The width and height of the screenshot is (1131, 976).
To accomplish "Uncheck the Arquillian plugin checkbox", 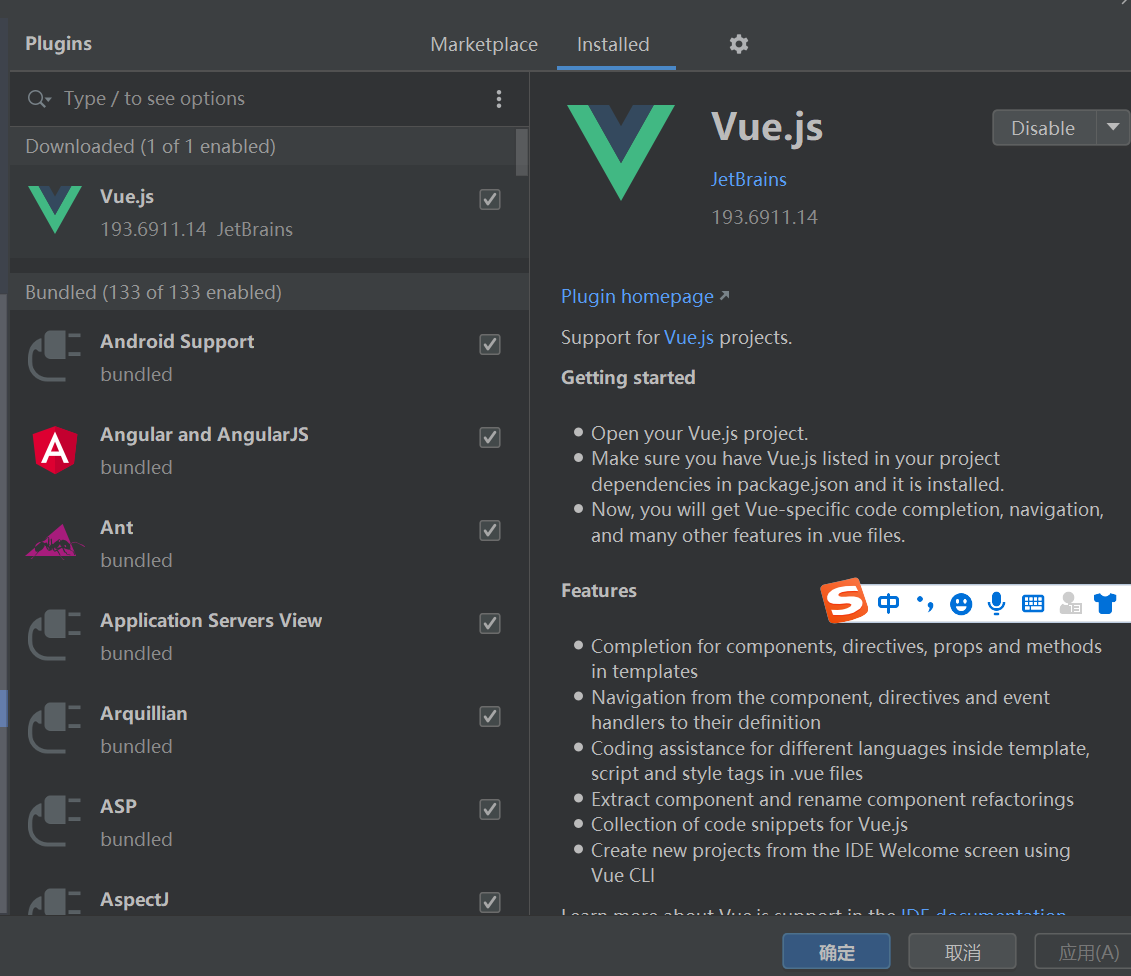I will tap(490, 717).
